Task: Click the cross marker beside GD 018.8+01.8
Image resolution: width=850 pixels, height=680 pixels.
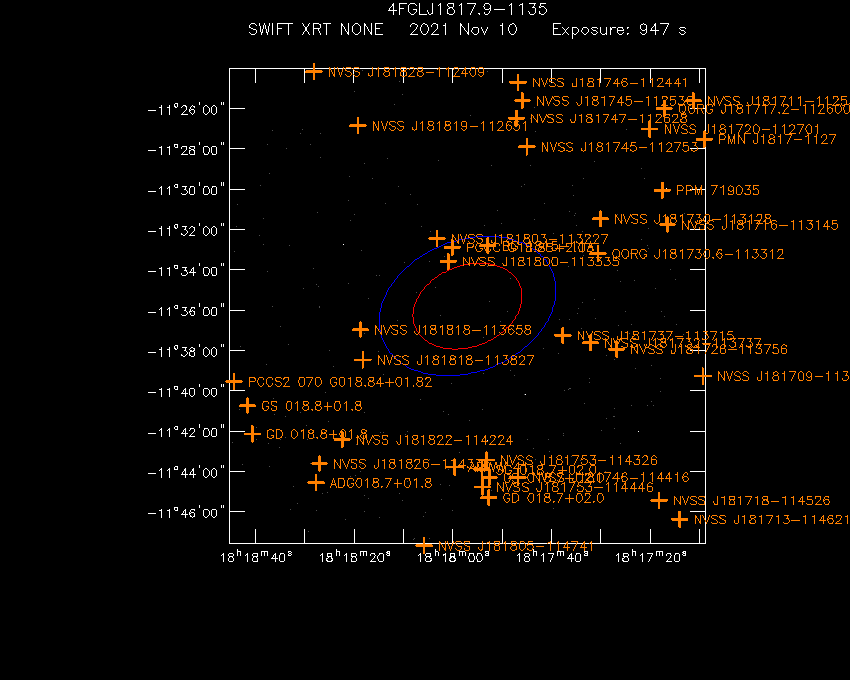Action: pyautogui.click(x=252, y=434)
